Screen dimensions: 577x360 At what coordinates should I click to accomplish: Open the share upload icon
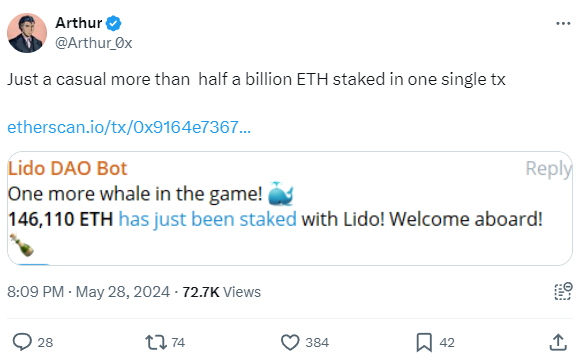[x=558, y=342]
